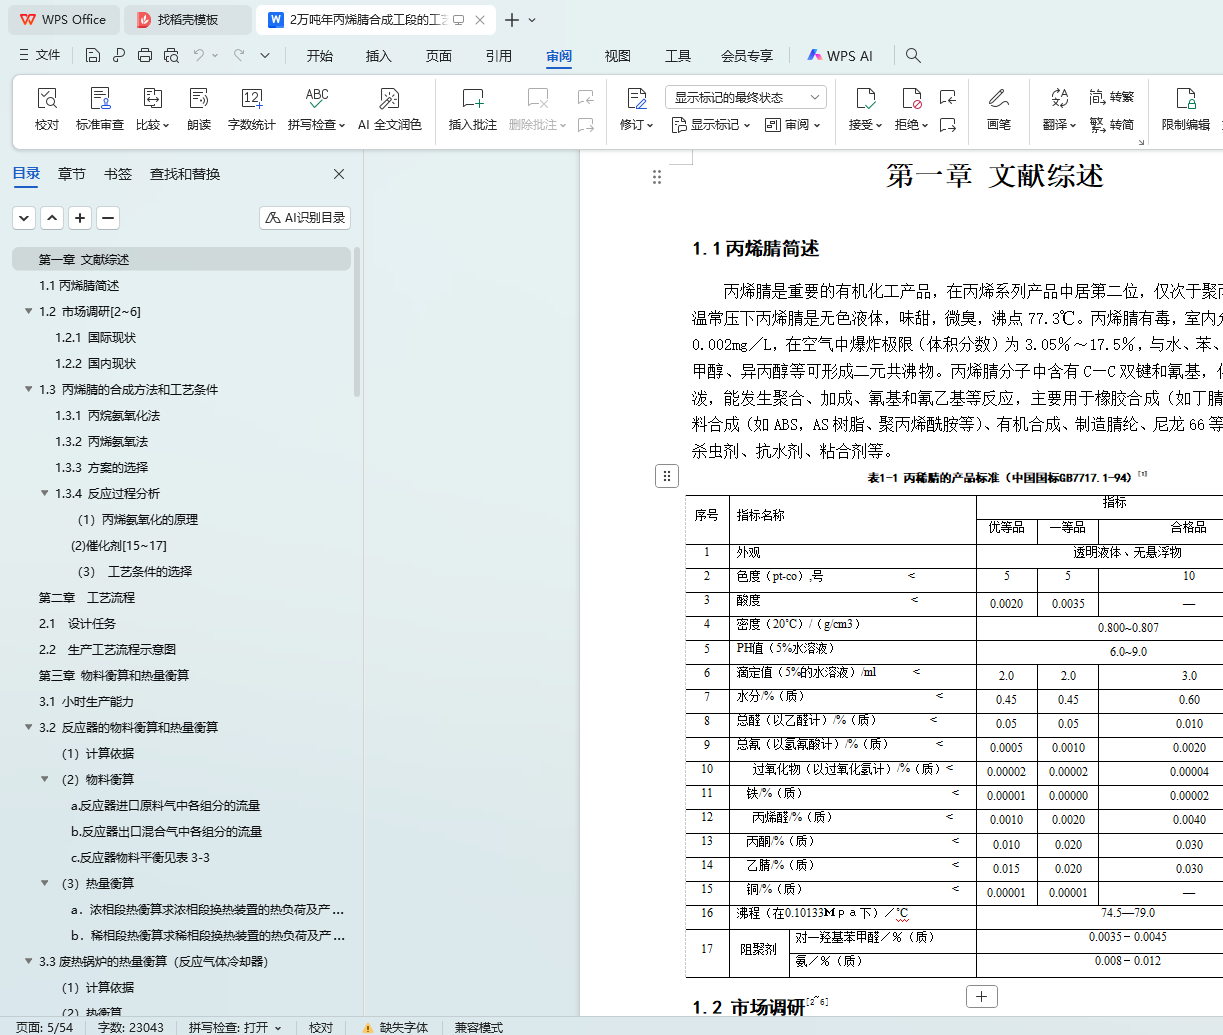Open the 找稻壳模板 window tab
Image resolution: width=1223 pixels, height=1035 pixels.
pos(188,20)
